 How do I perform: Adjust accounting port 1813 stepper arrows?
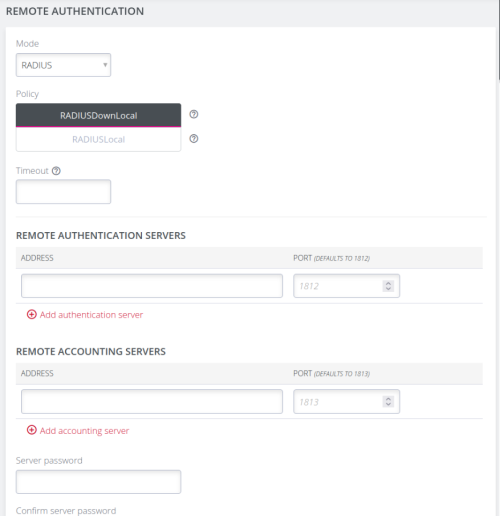(x=388, y=402)
